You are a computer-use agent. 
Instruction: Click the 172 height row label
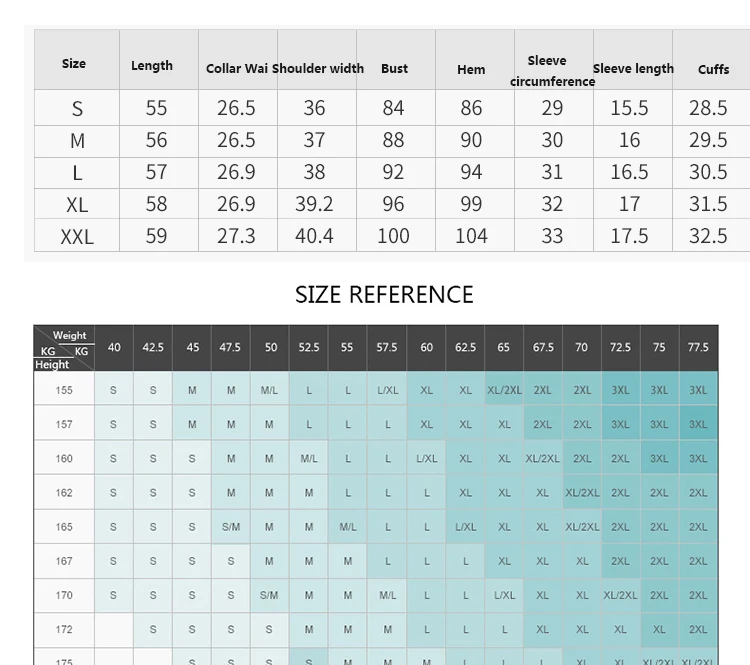(x=64, y=629)
